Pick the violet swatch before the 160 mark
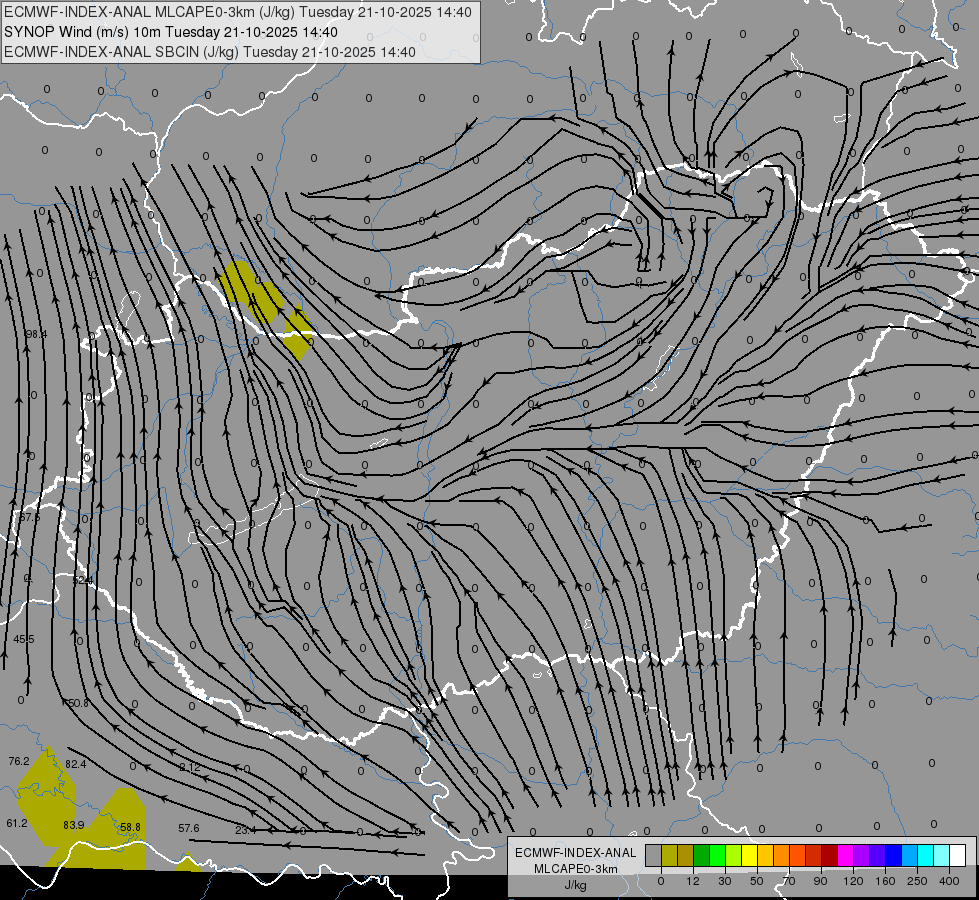Image resolution: width=979 pixels, height=900 pixels. coord(878,855)
